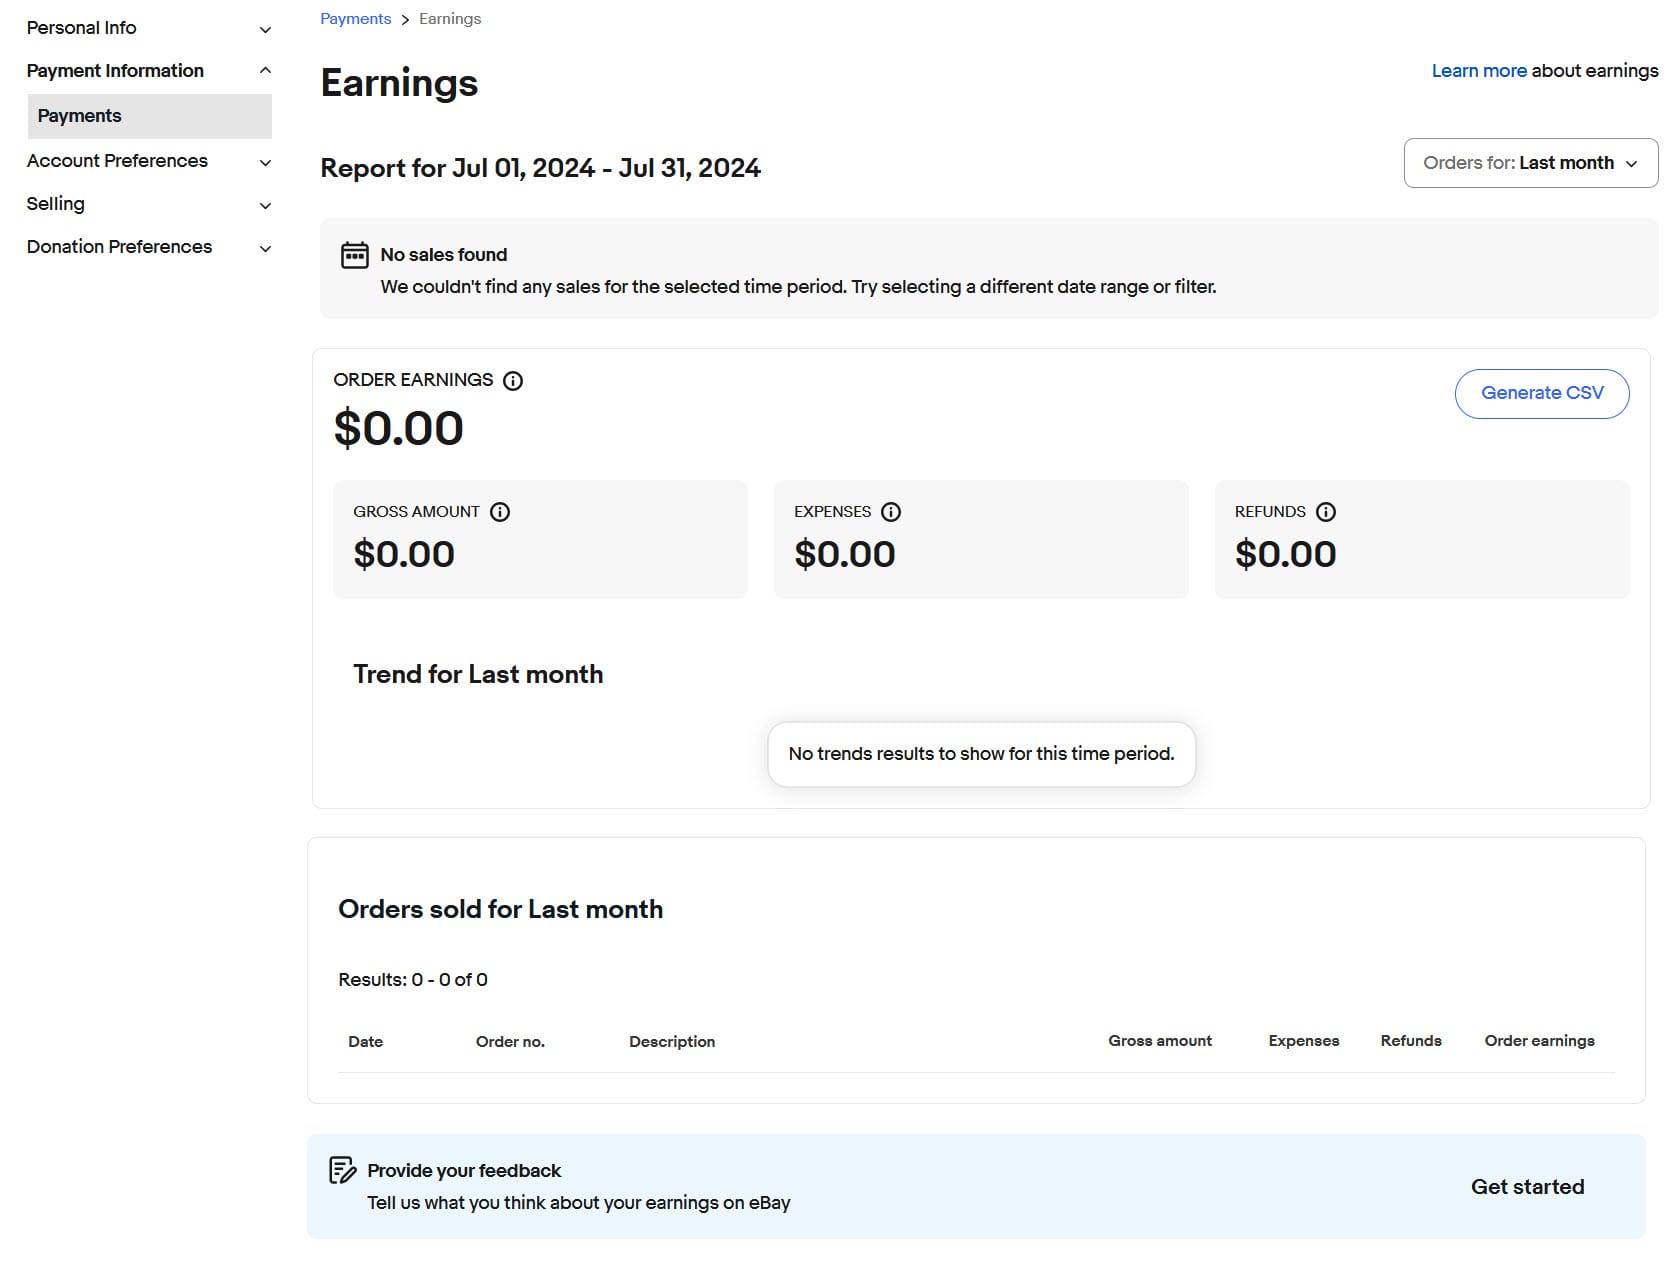Screen dimensions: 1674x1263
Task: Click the Gross Amount info icon
Action: 500,512
